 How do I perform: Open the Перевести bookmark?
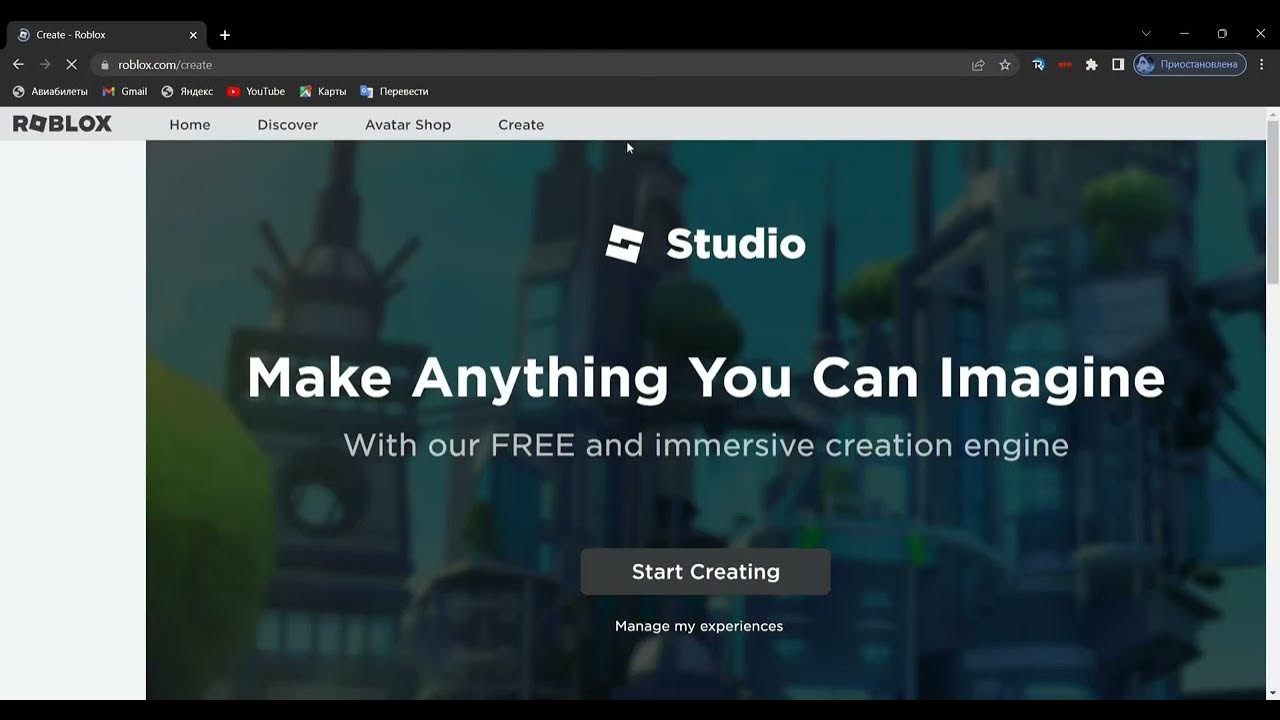(x=394, y=91)
